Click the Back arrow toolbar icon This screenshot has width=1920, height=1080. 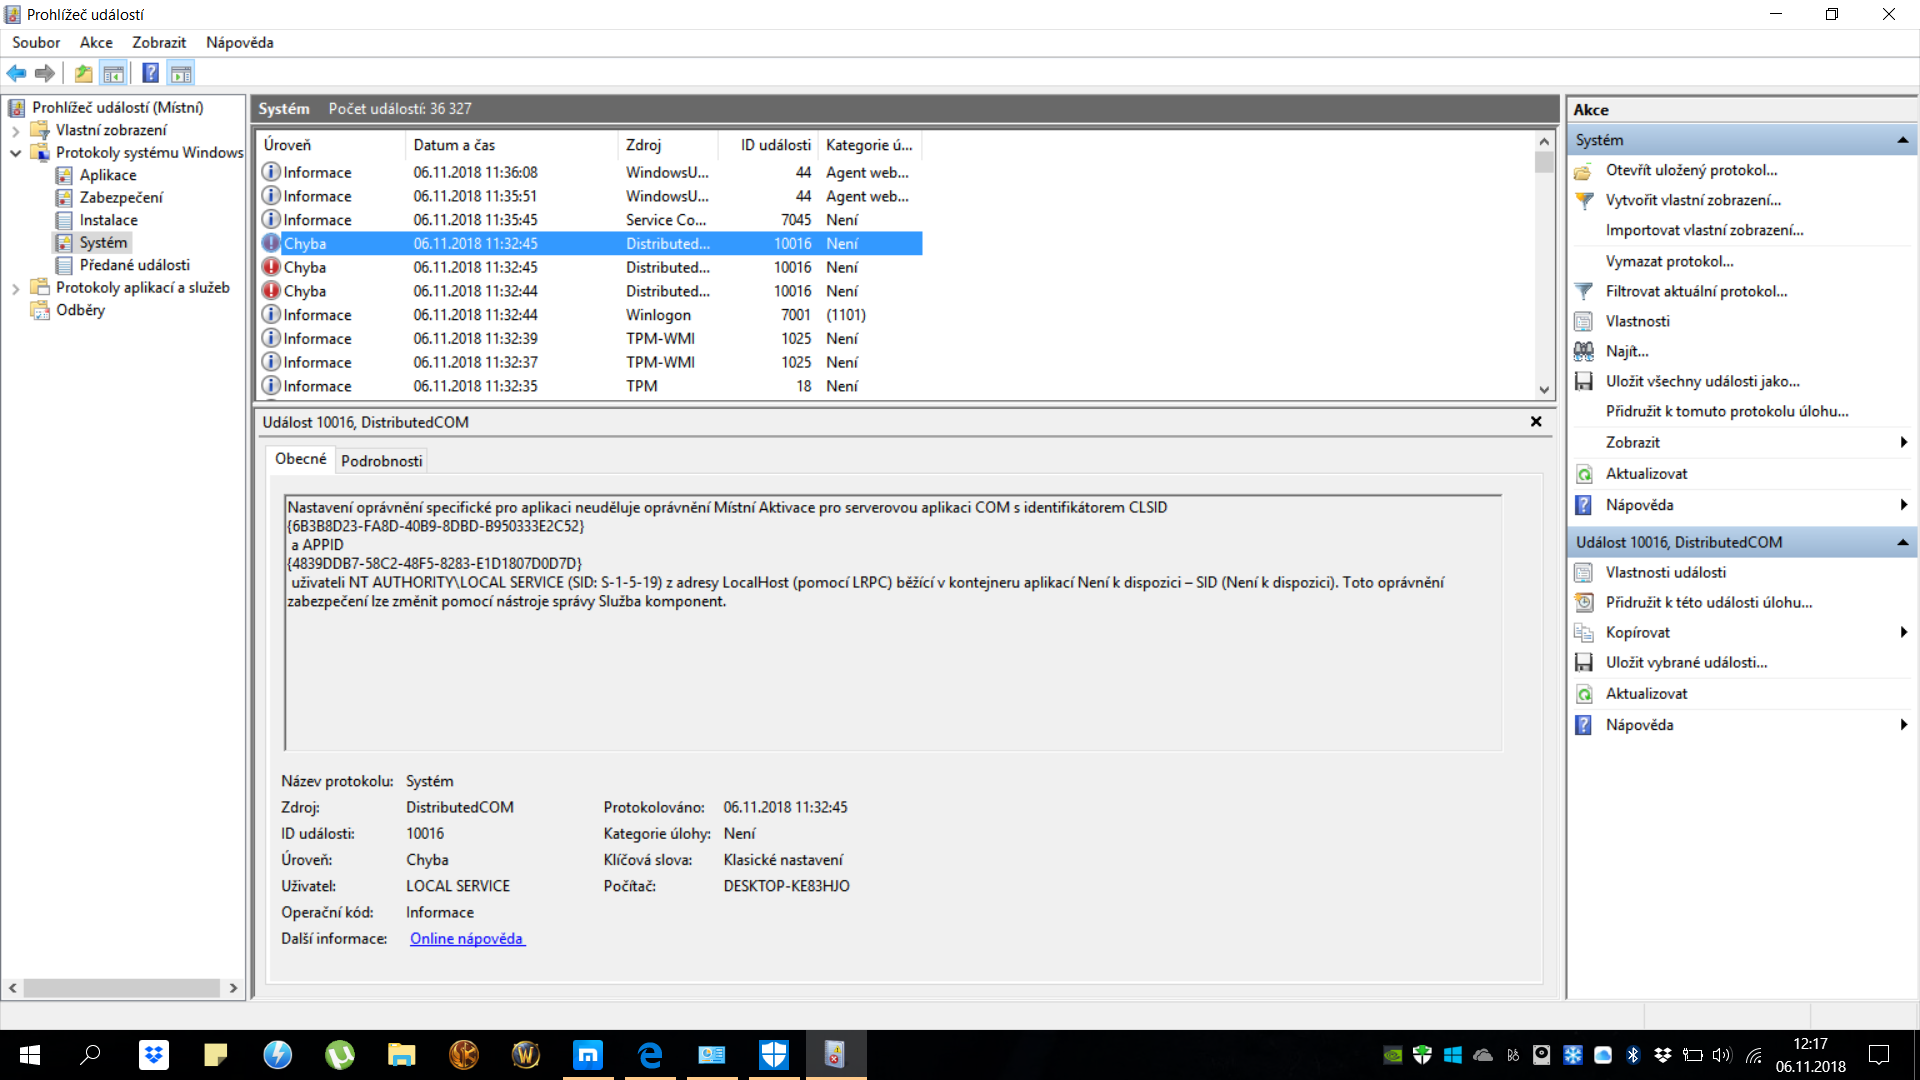coord(16,73)
